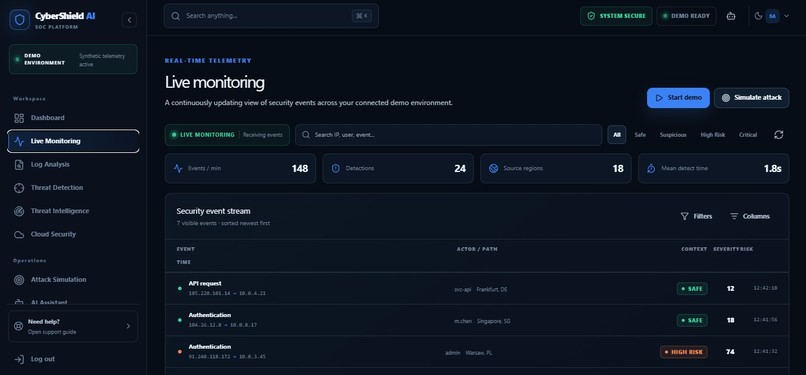
Task: Click the Dashboard grid icon
Action: tap(19, 118)
